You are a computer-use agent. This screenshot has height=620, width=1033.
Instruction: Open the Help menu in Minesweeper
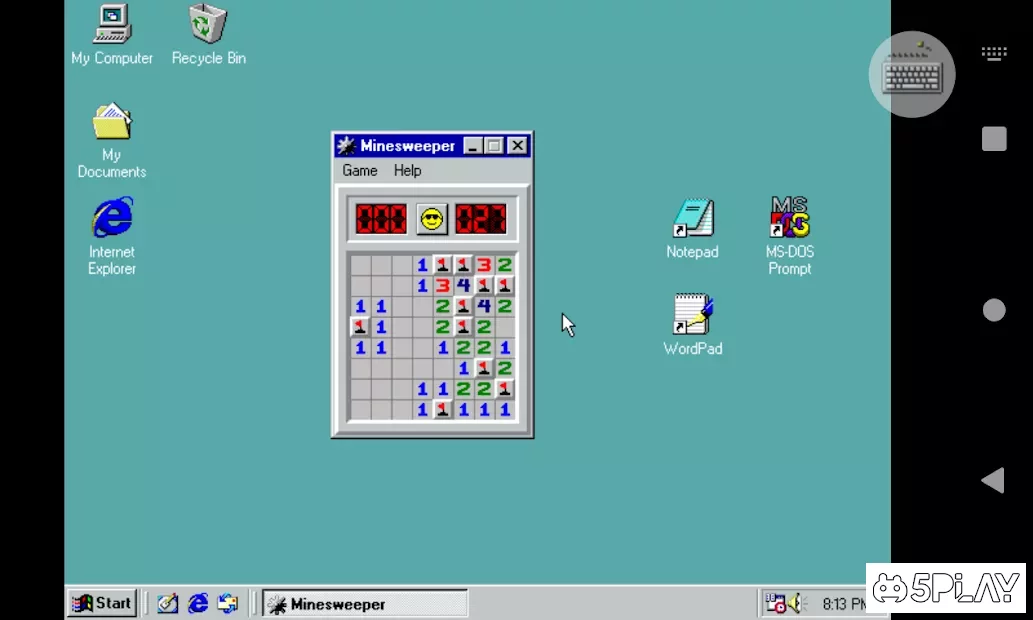pyautogui.click(x=407, y=171)
